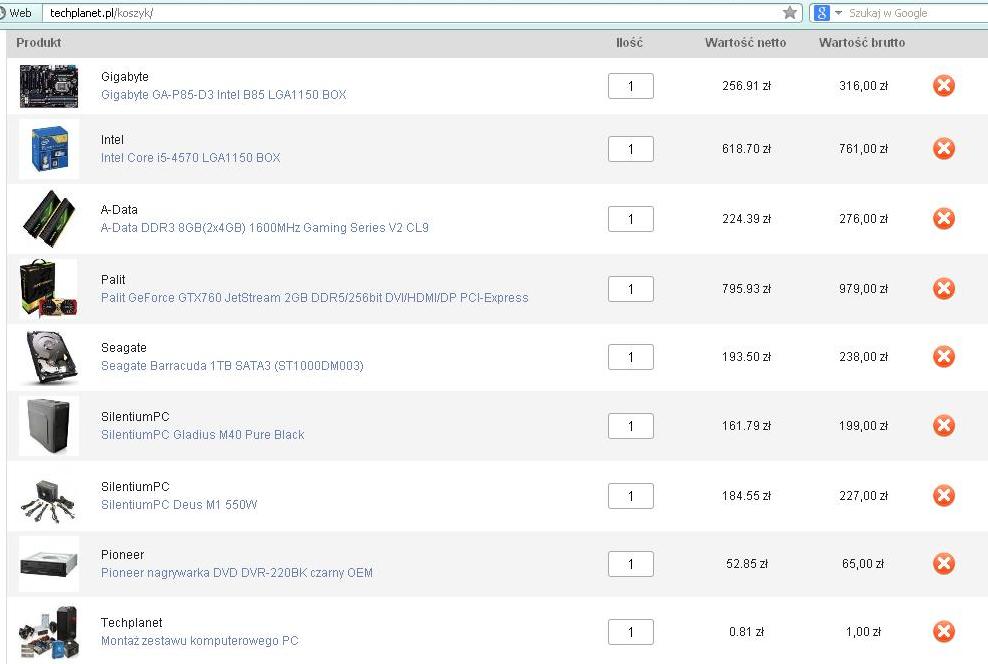Select the Seagate brand name text
Image resolution: width=988 pixels, height=664 pixels.
tap(124, 348)
